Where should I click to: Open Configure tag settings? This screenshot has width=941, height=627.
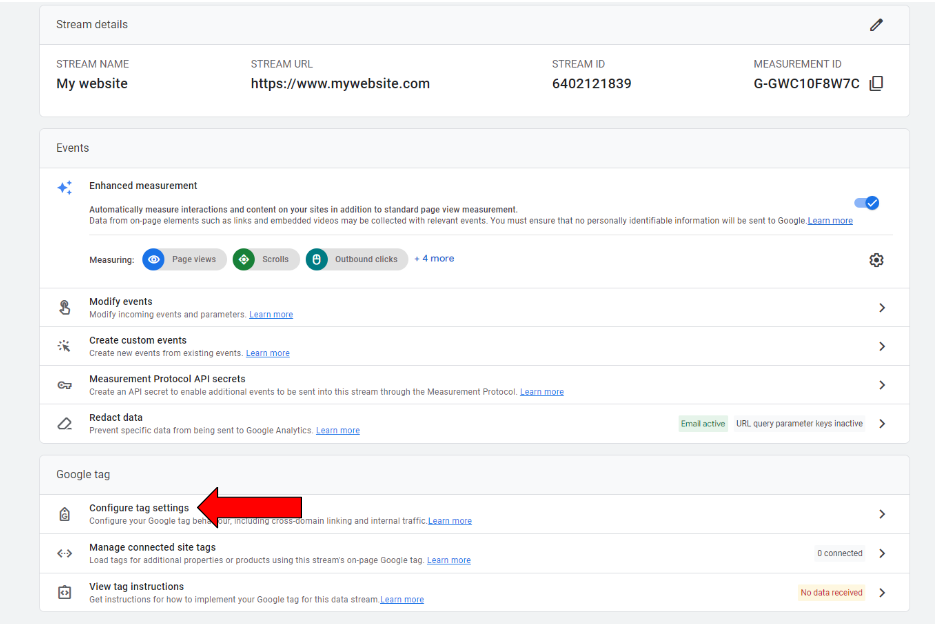139,508
